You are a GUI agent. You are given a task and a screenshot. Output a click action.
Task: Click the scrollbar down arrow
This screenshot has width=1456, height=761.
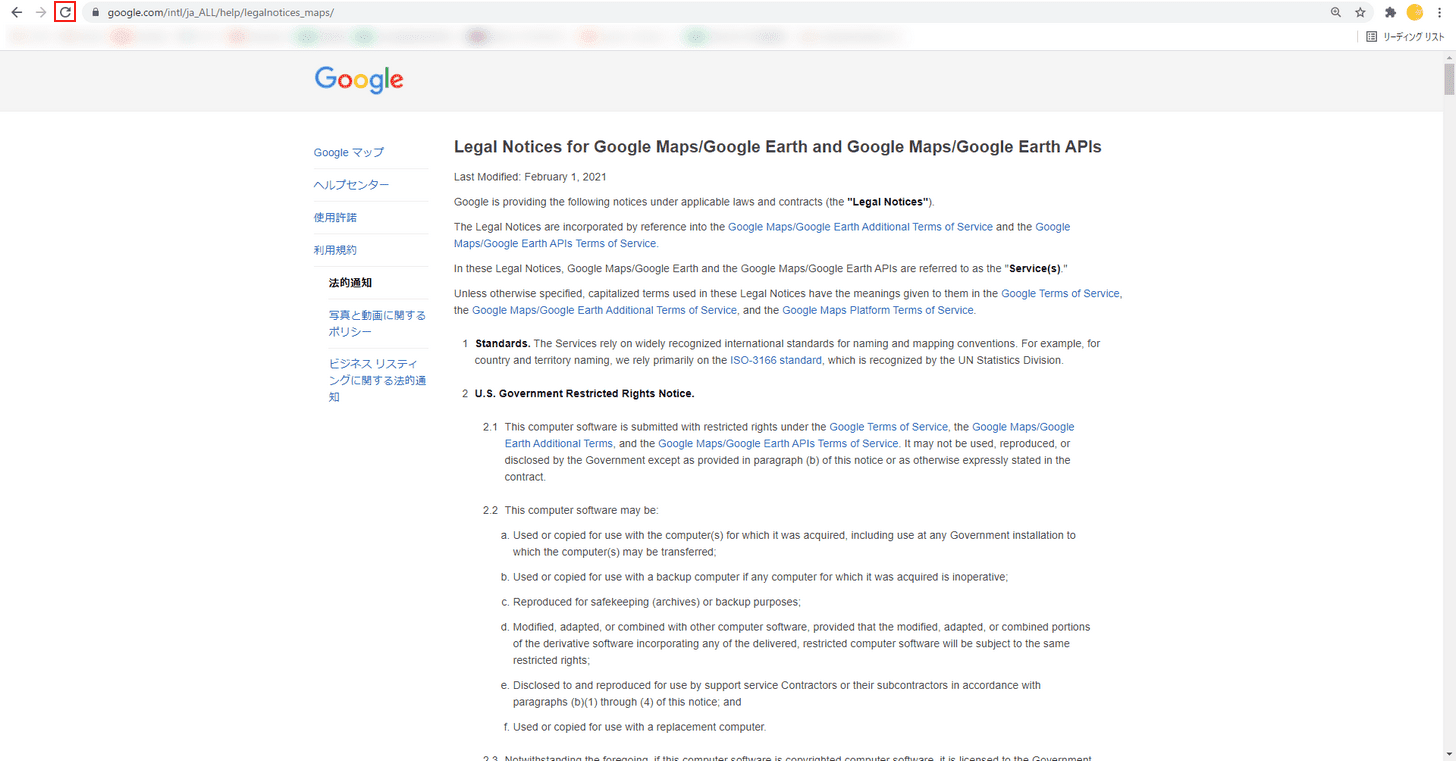[1449, 754]
